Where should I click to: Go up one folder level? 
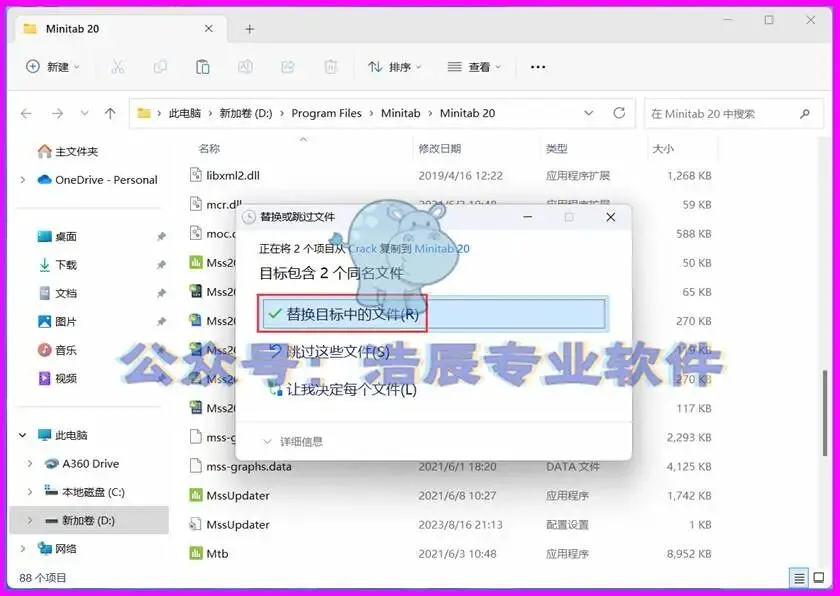click(110, 114)
